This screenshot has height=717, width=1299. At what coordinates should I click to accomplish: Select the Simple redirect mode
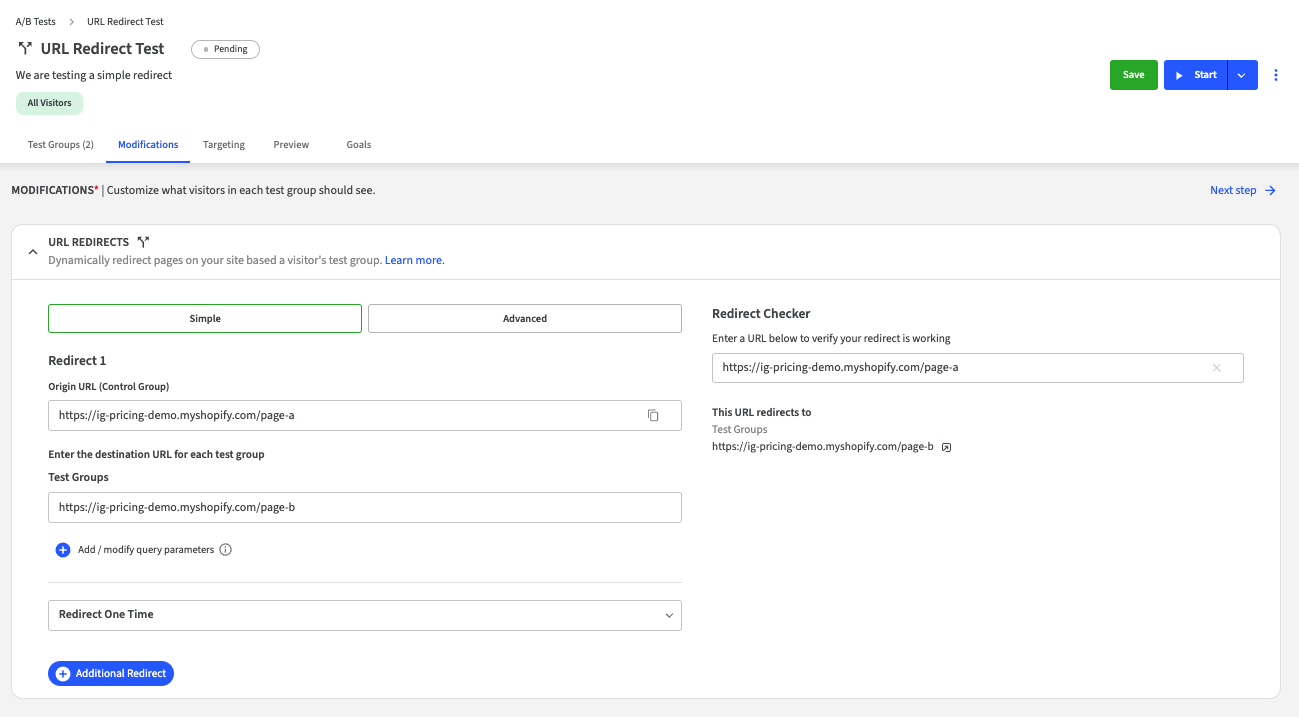[205, 318]
